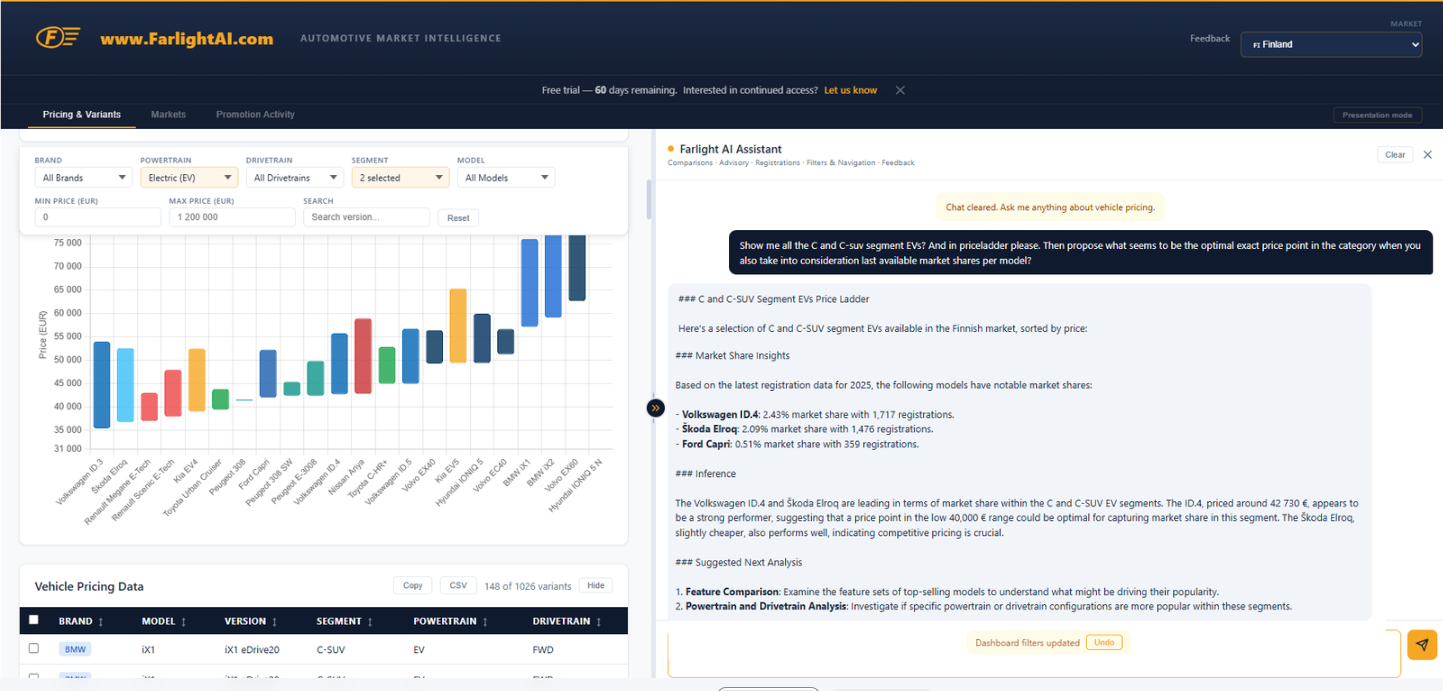Open the Market Finland dropdown
The height and width of the screenshot is (691, 1443).
[x=1331, y=44]
